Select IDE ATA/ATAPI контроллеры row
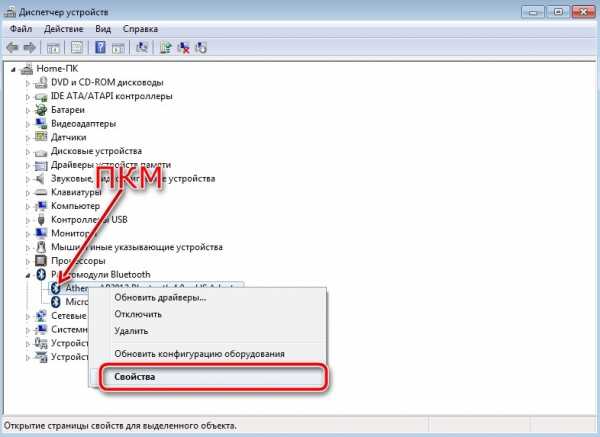The width and height of the screenshot is (600, 437). [x=112, y=96]
